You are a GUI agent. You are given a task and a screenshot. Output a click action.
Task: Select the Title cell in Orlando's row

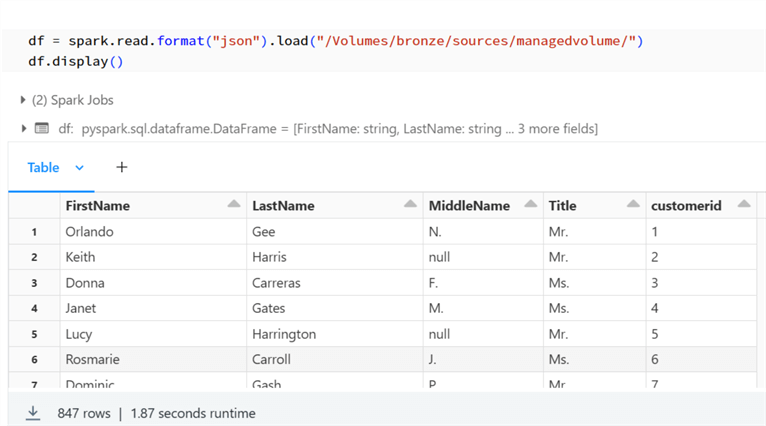coord(595,232)
